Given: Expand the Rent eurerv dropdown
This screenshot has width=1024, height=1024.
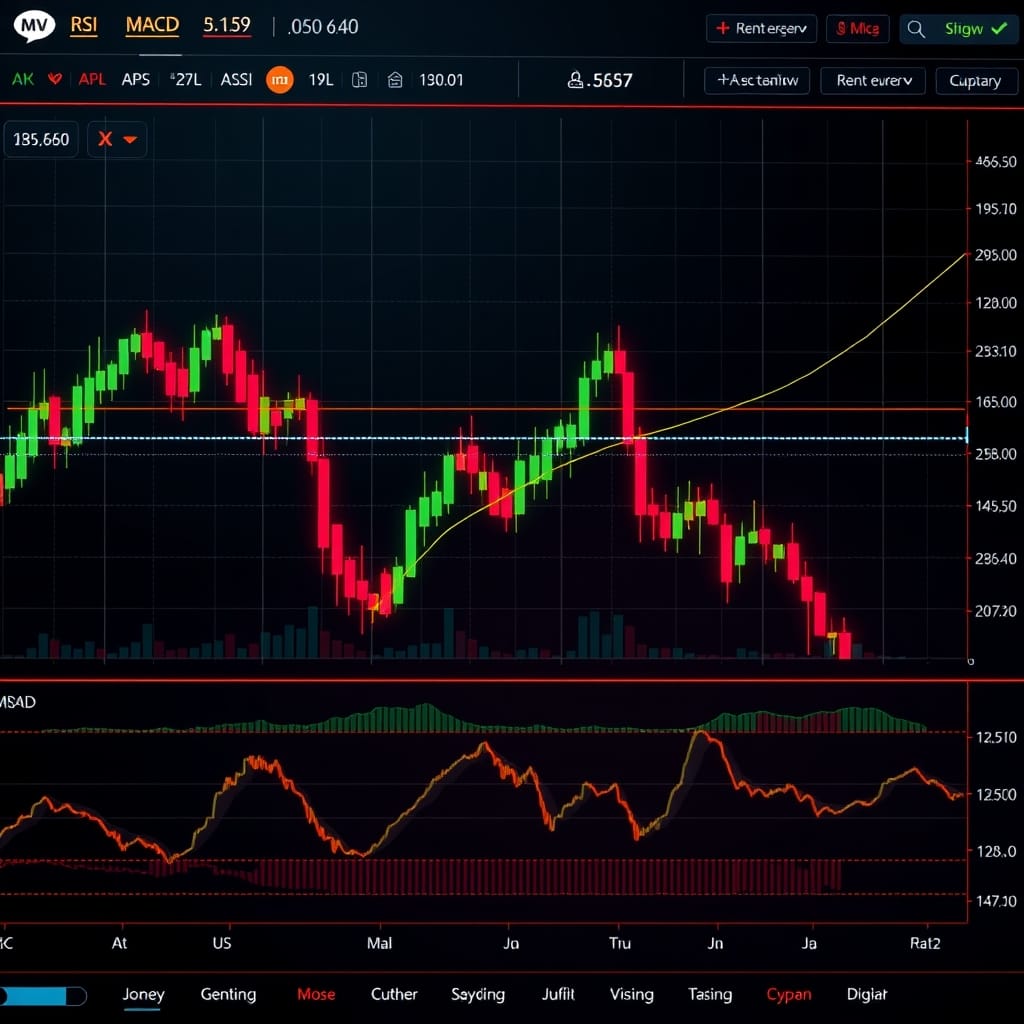Looking at the screenshot, I should point(873,80).
